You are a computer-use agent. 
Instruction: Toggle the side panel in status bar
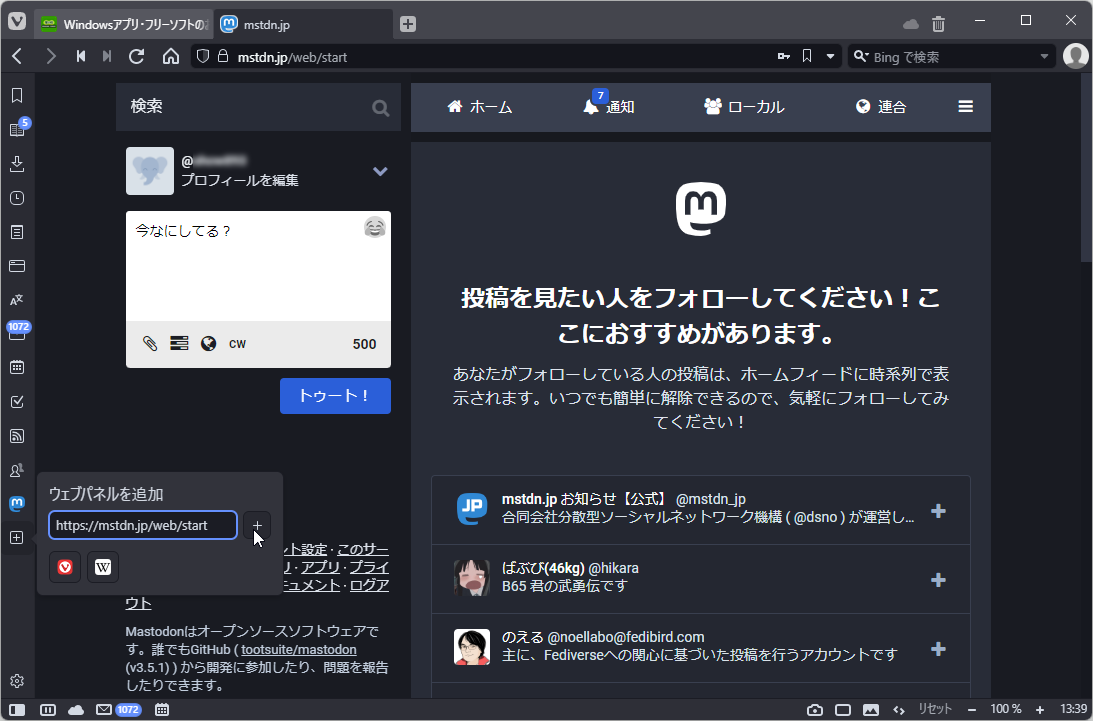pyautogui.click(x=17, y=710)
